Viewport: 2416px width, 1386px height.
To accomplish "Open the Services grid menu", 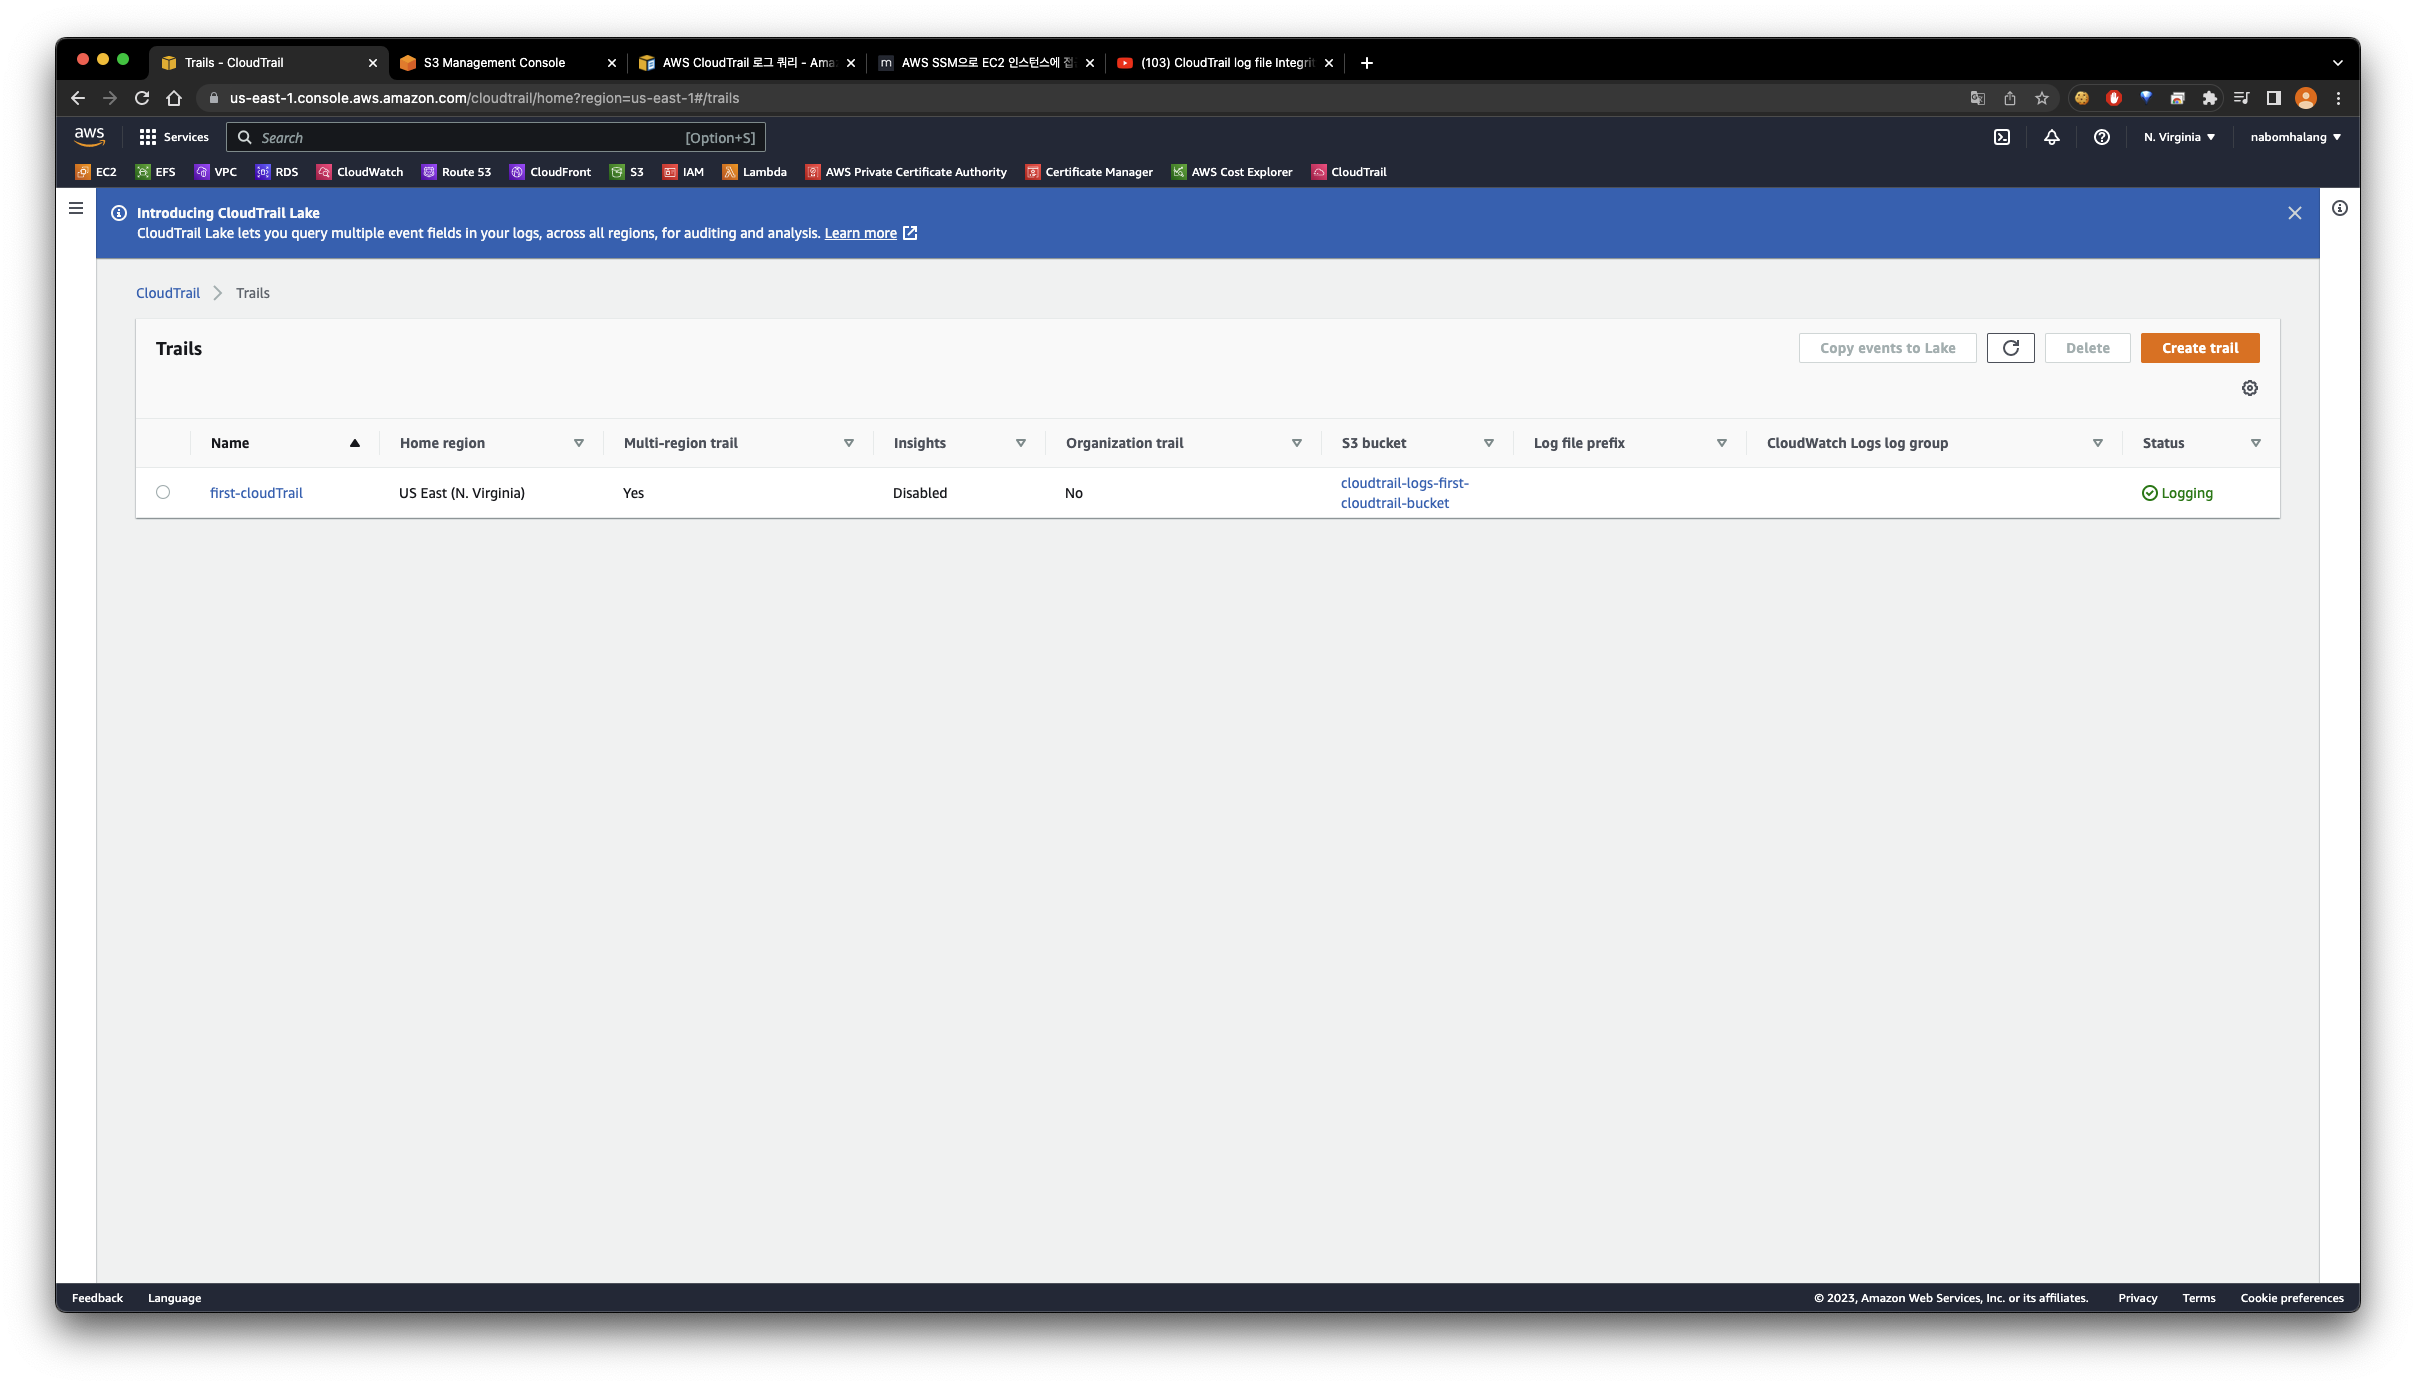I will (x=174, y=137).
